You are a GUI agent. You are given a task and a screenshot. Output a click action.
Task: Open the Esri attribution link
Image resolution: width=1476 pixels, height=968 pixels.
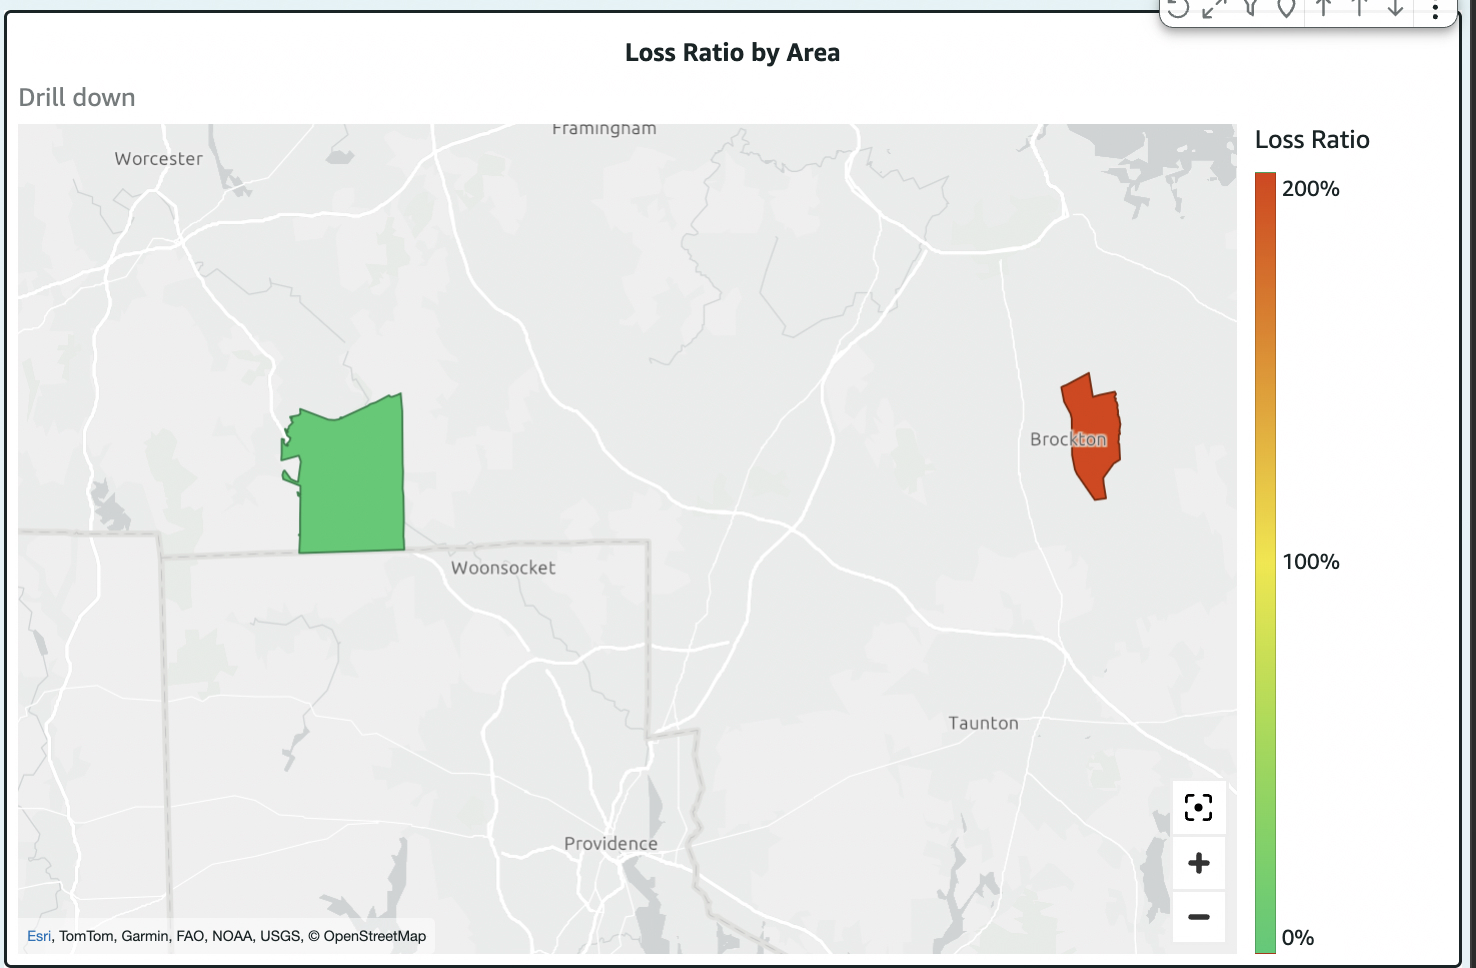(39, 936)
